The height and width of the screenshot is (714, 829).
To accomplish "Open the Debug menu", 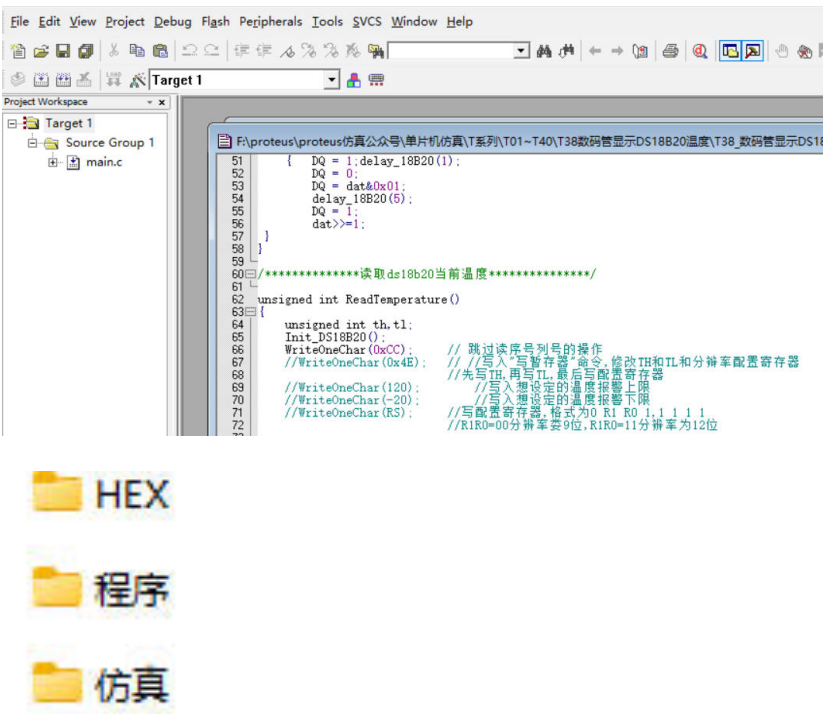I will [x=173, y=22].
